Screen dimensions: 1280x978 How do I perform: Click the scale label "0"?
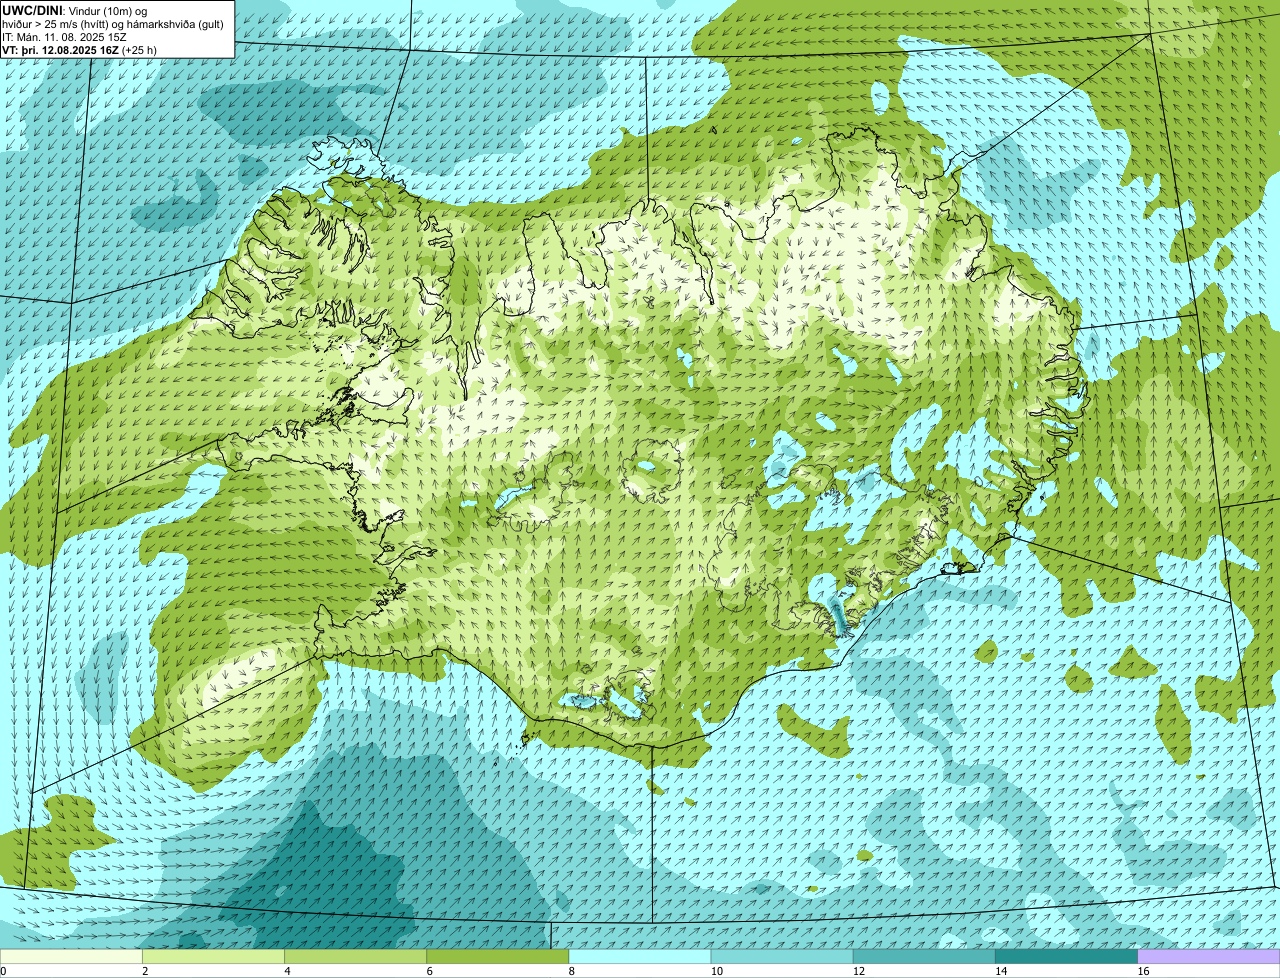pos(3,971)
